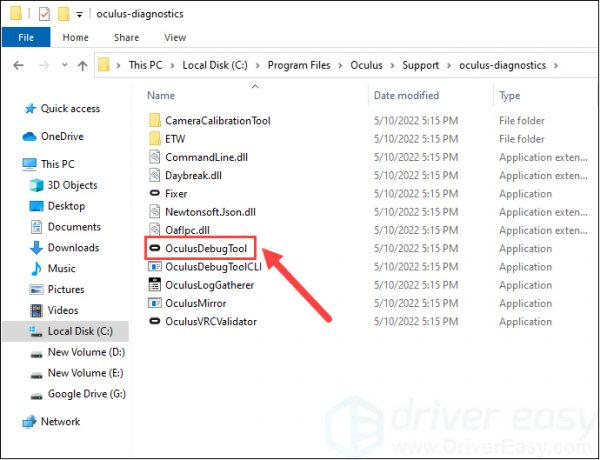The height and width of the screenshot is (460, 600).
Task: Switch to the View ribbon tab
Action: [x=175, y=38]
